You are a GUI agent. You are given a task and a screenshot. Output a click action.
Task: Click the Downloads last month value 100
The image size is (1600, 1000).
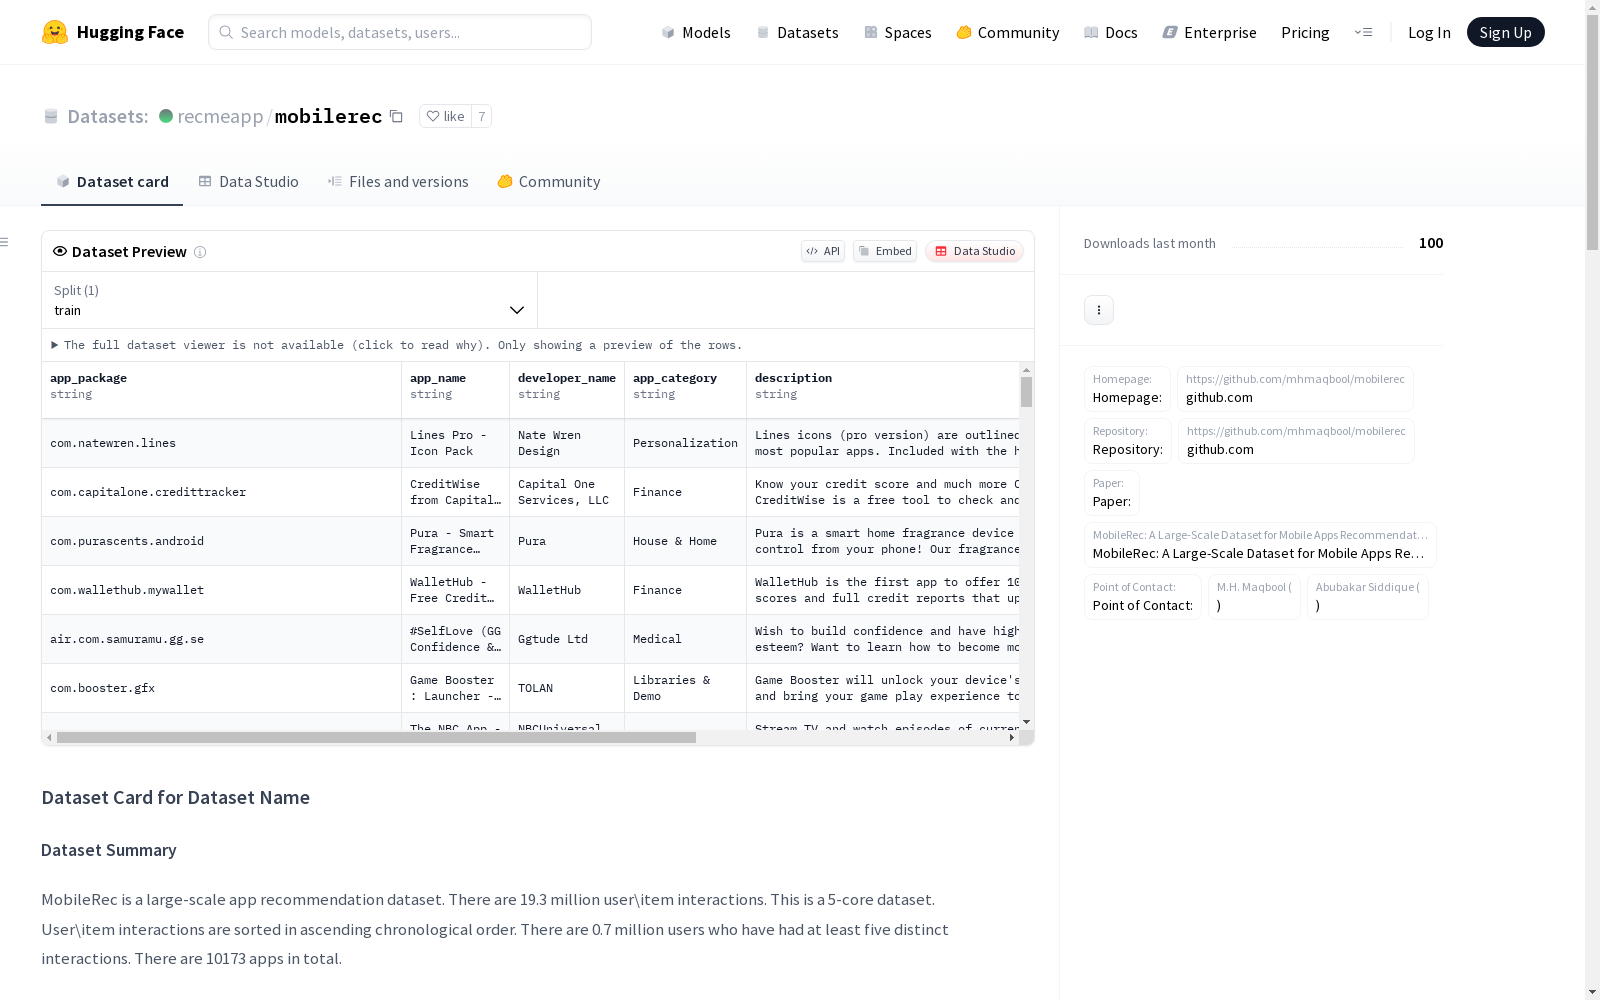(1431, 243)
